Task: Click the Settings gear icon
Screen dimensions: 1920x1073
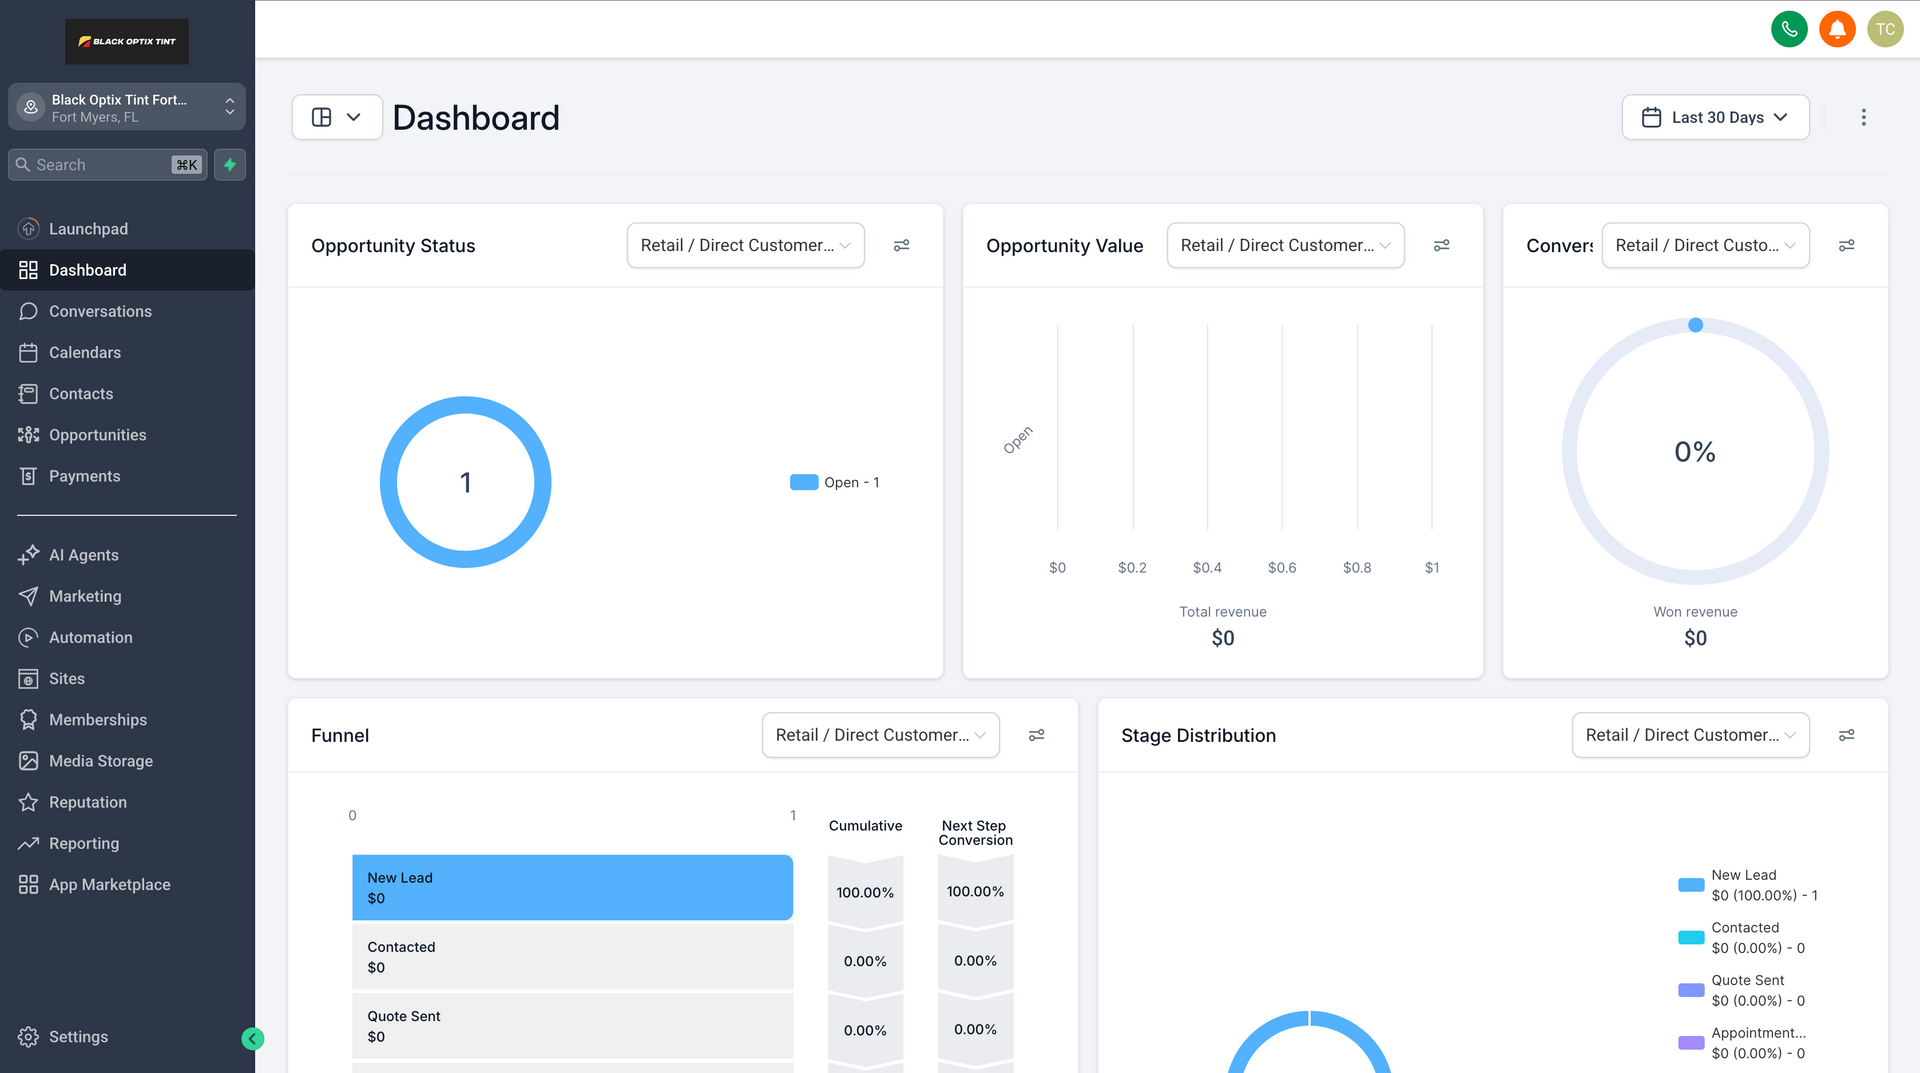Action: (28, 1037)
